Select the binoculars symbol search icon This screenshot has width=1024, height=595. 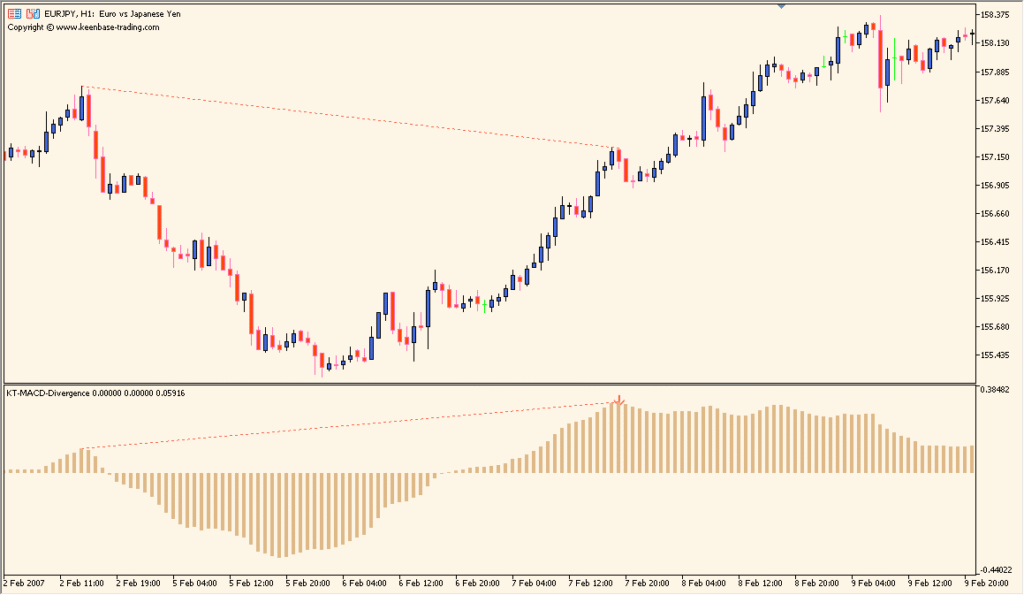[33, 13]
